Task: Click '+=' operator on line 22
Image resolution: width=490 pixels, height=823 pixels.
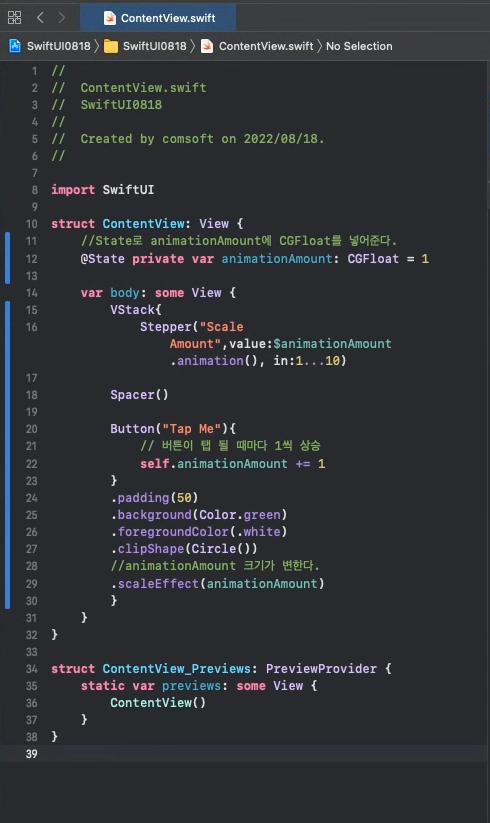Action: point(303,464)
